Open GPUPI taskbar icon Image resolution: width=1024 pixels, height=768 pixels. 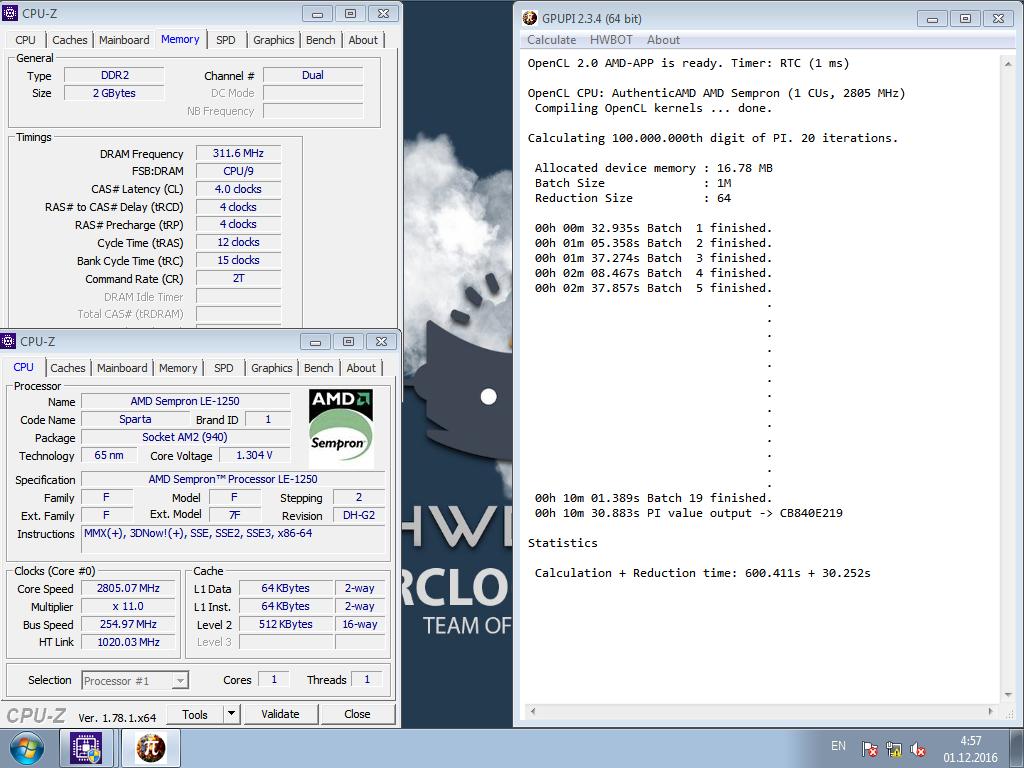[150, 748]
